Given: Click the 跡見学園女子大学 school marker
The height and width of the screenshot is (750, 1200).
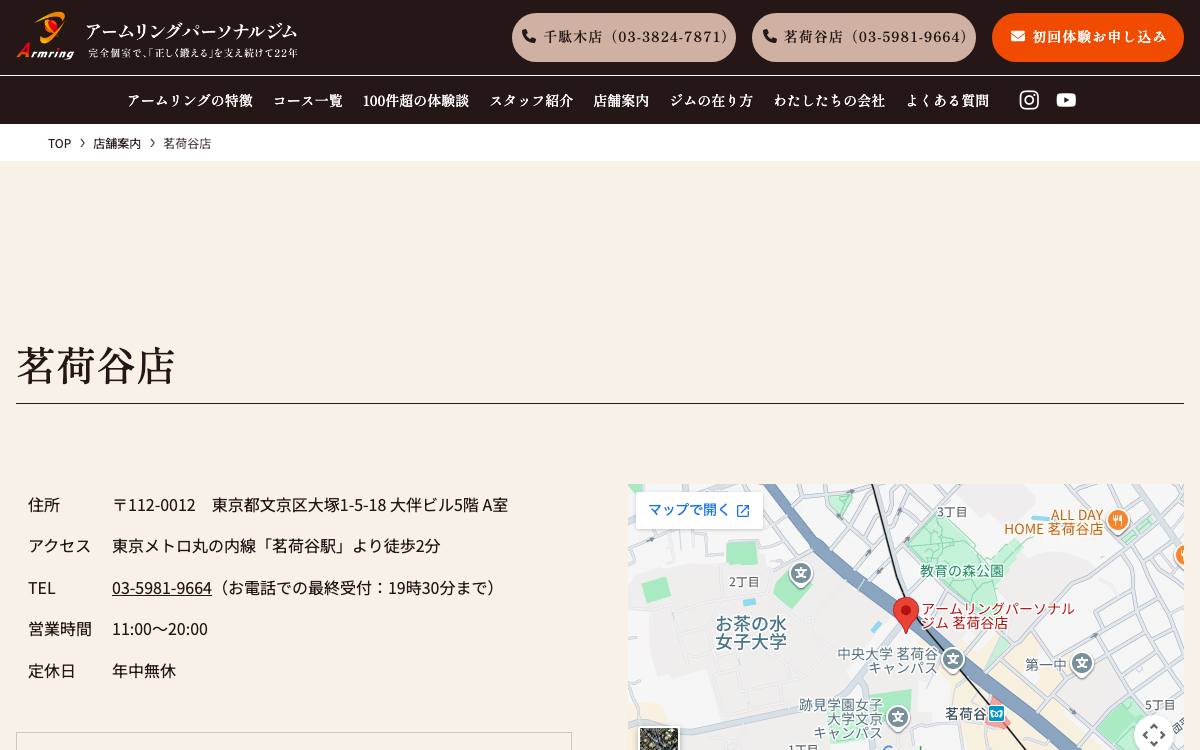Looking at the screenshot, I should [898, 717].
